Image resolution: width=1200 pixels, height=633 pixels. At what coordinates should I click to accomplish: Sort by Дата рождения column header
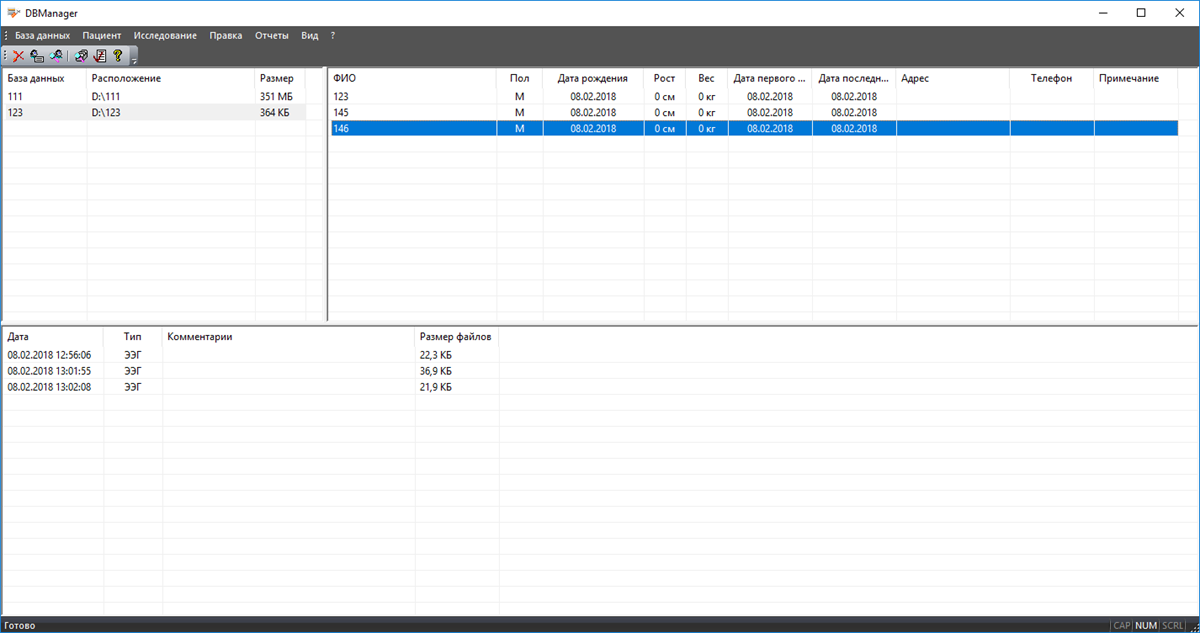click(593, 78)
